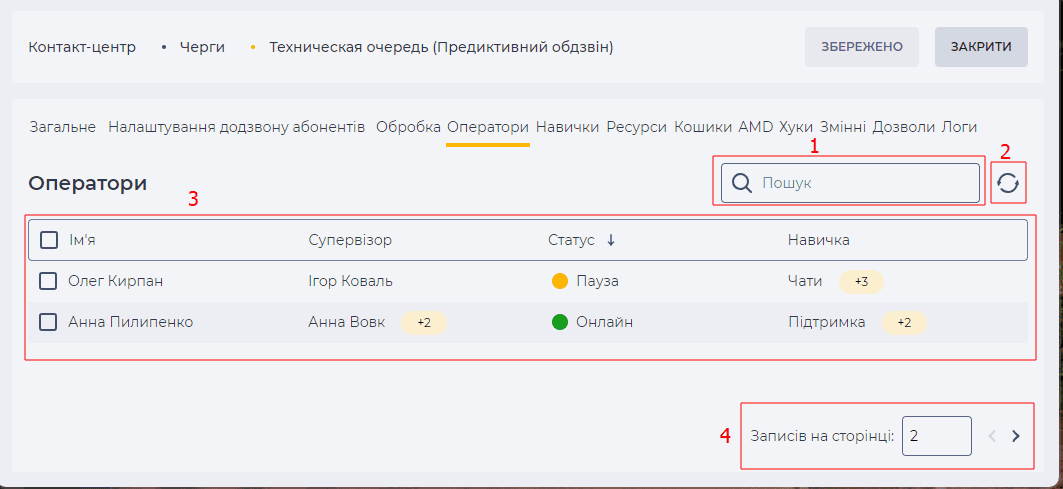Click the magnifier icon in search field
The image size is (1063, 489).
[742, 183]
